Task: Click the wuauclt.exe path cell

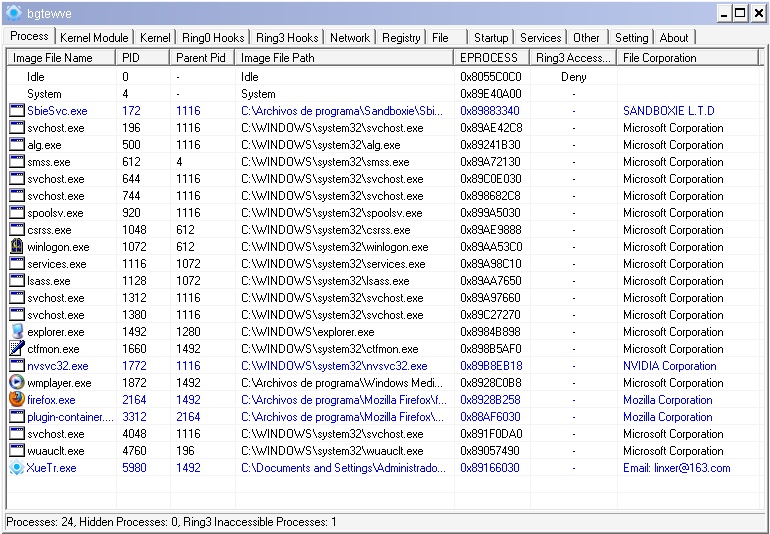Action: (x=332, y=451)
